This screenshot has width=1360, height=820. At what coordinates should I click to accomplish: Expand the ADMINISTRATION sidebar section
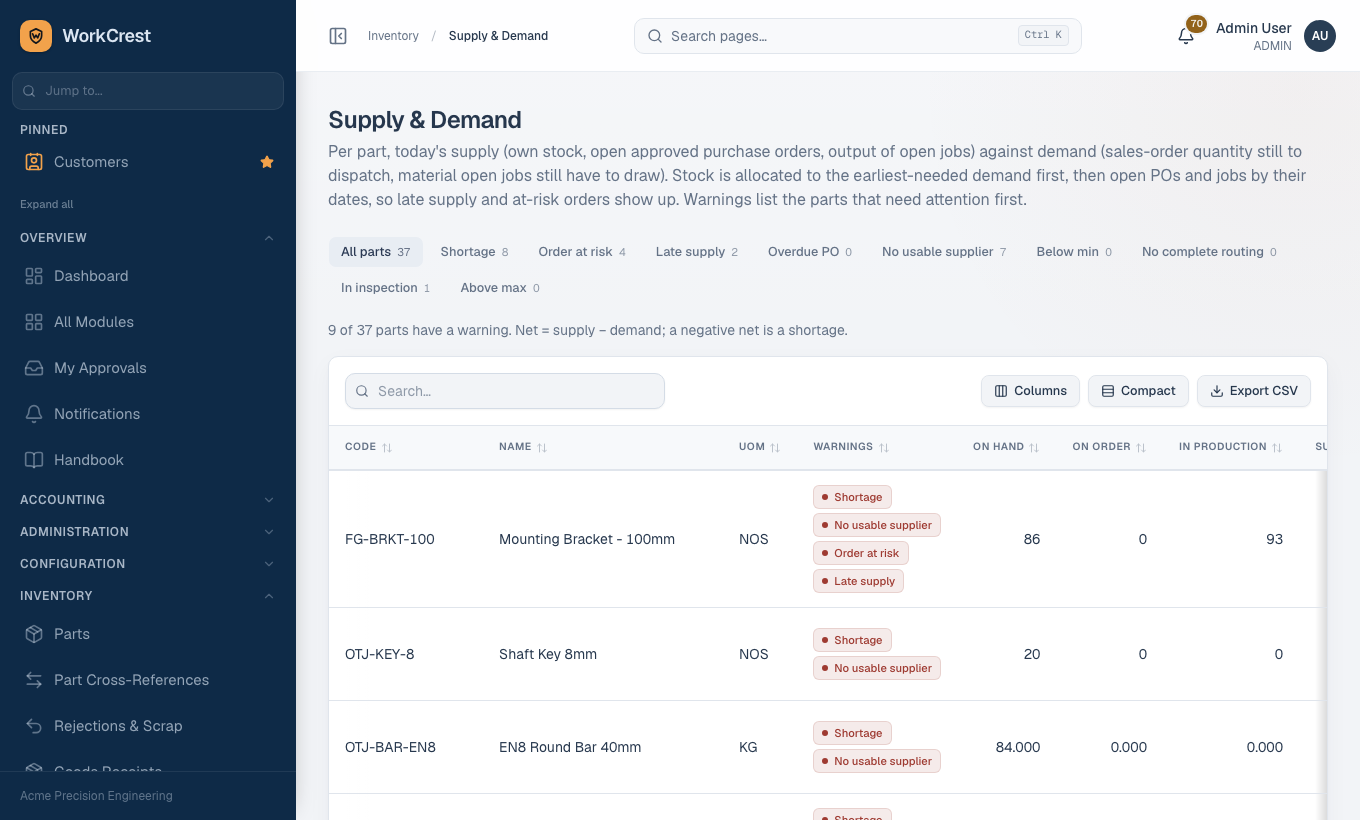pyautogui.click(x=148, y=532)
